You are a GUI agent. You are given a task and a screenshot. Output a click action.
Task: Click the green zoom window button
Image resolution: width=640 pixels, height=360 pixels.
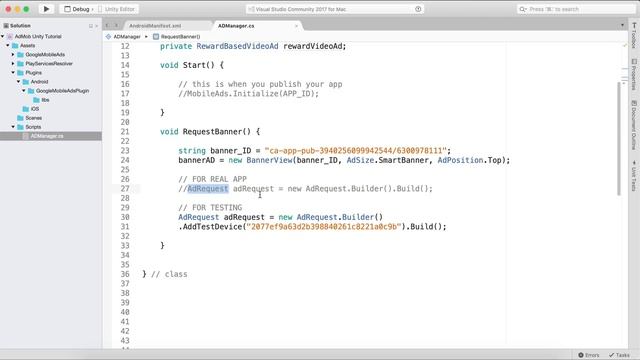pyautogui.click(x=26, y=9)
